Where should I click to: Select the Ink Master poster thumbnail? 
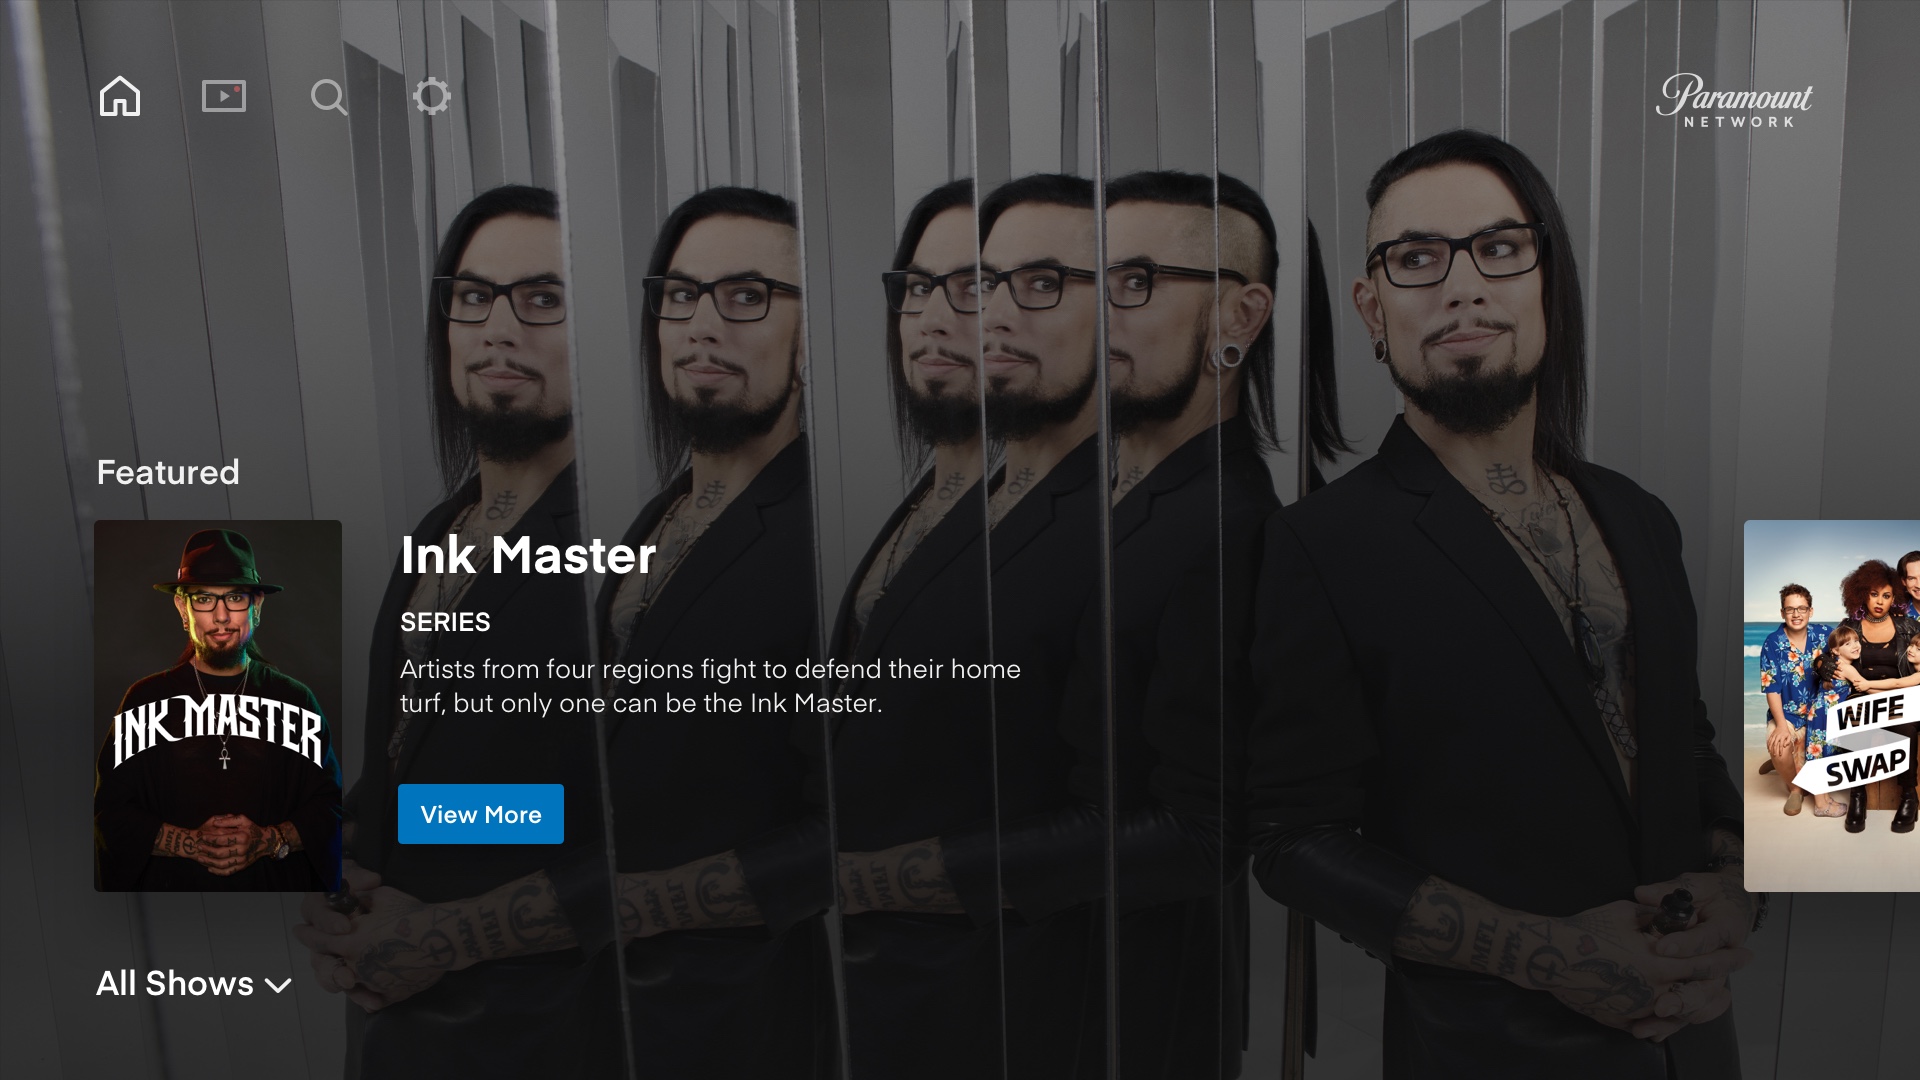(218, 706)
